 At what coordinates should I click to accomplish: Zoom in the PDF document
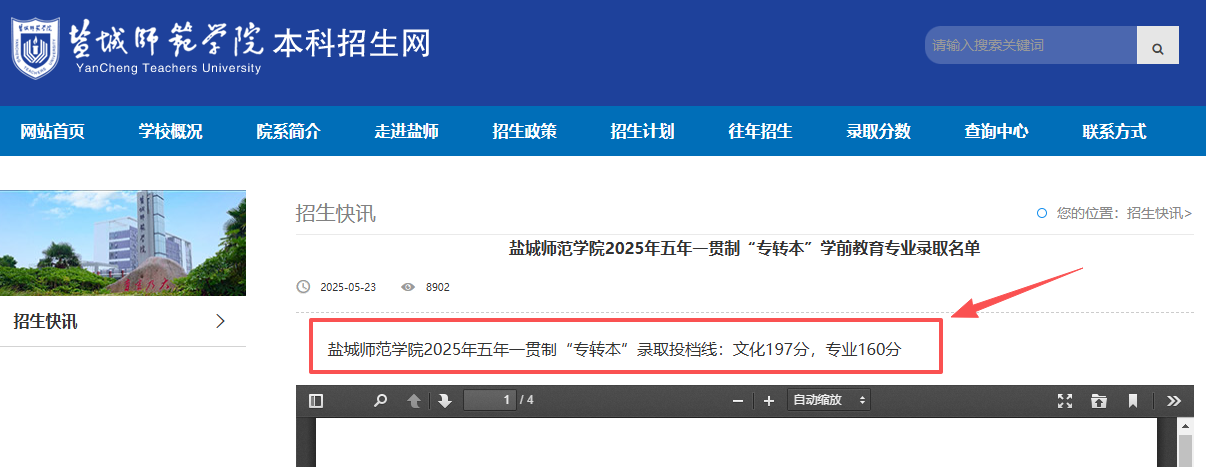point(769,401)
